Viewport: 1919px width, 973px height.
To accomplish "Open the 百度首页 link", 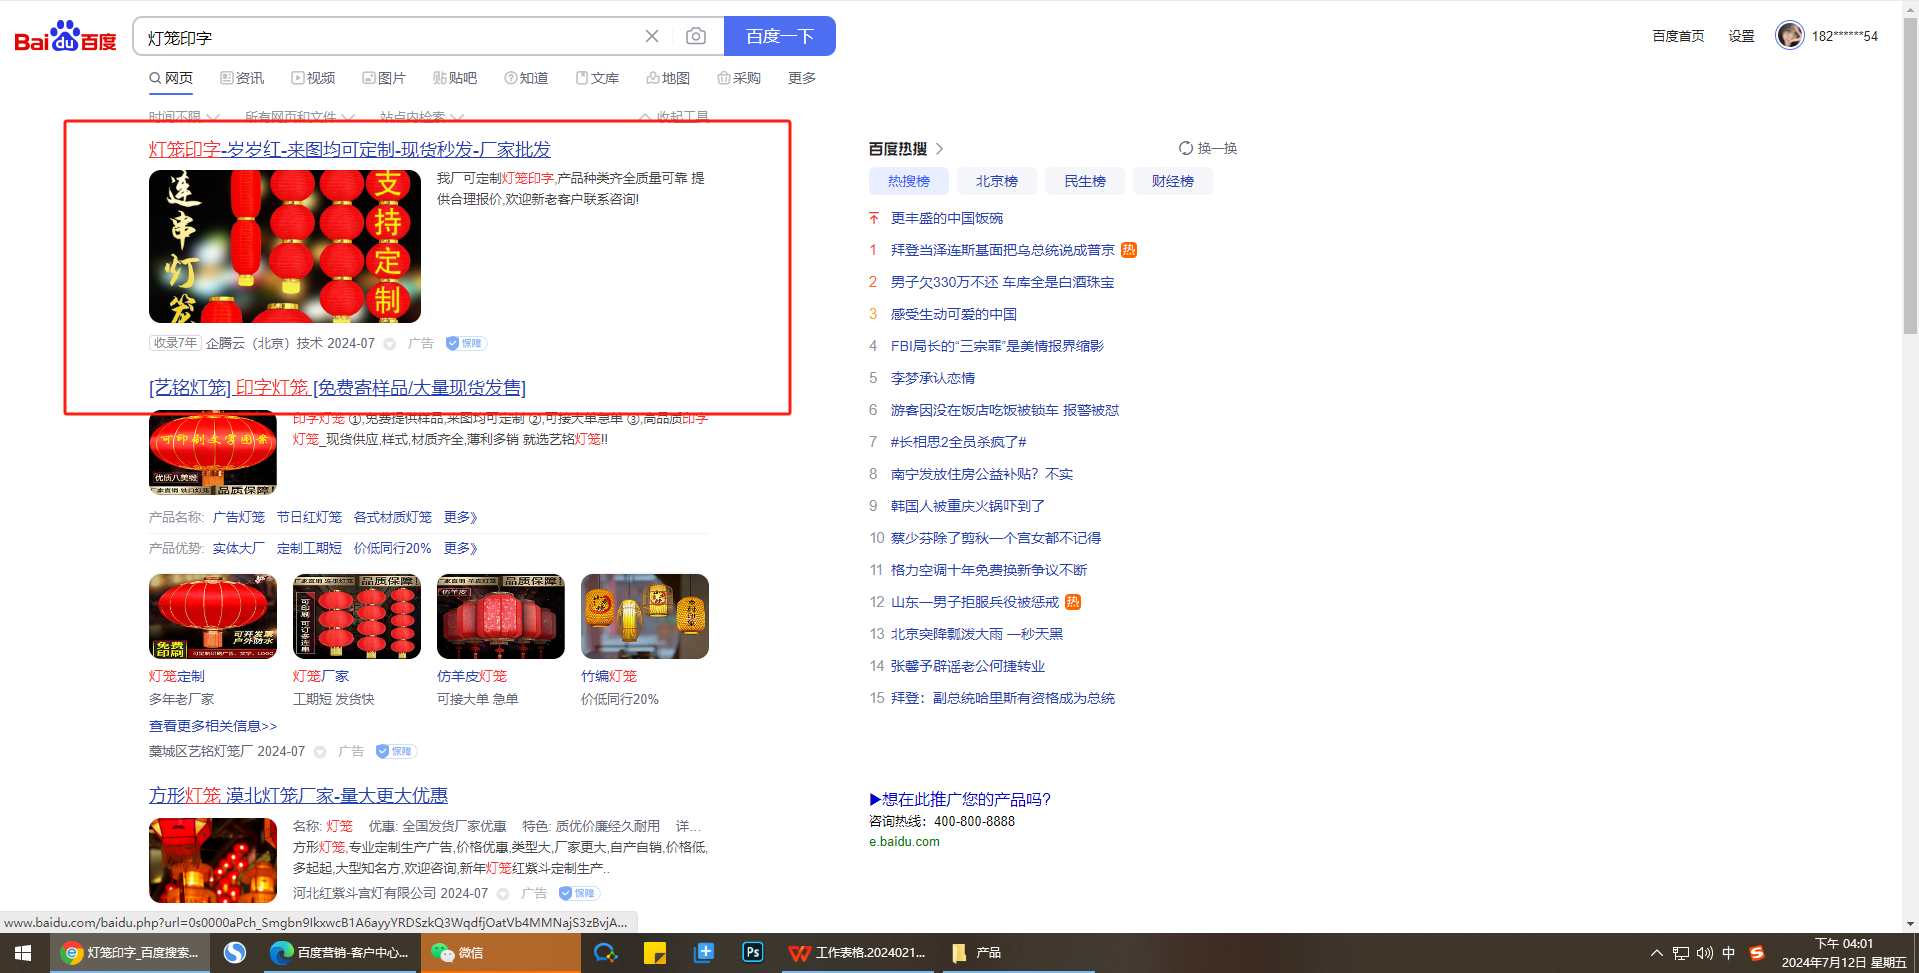I will tap(1678, 36).
